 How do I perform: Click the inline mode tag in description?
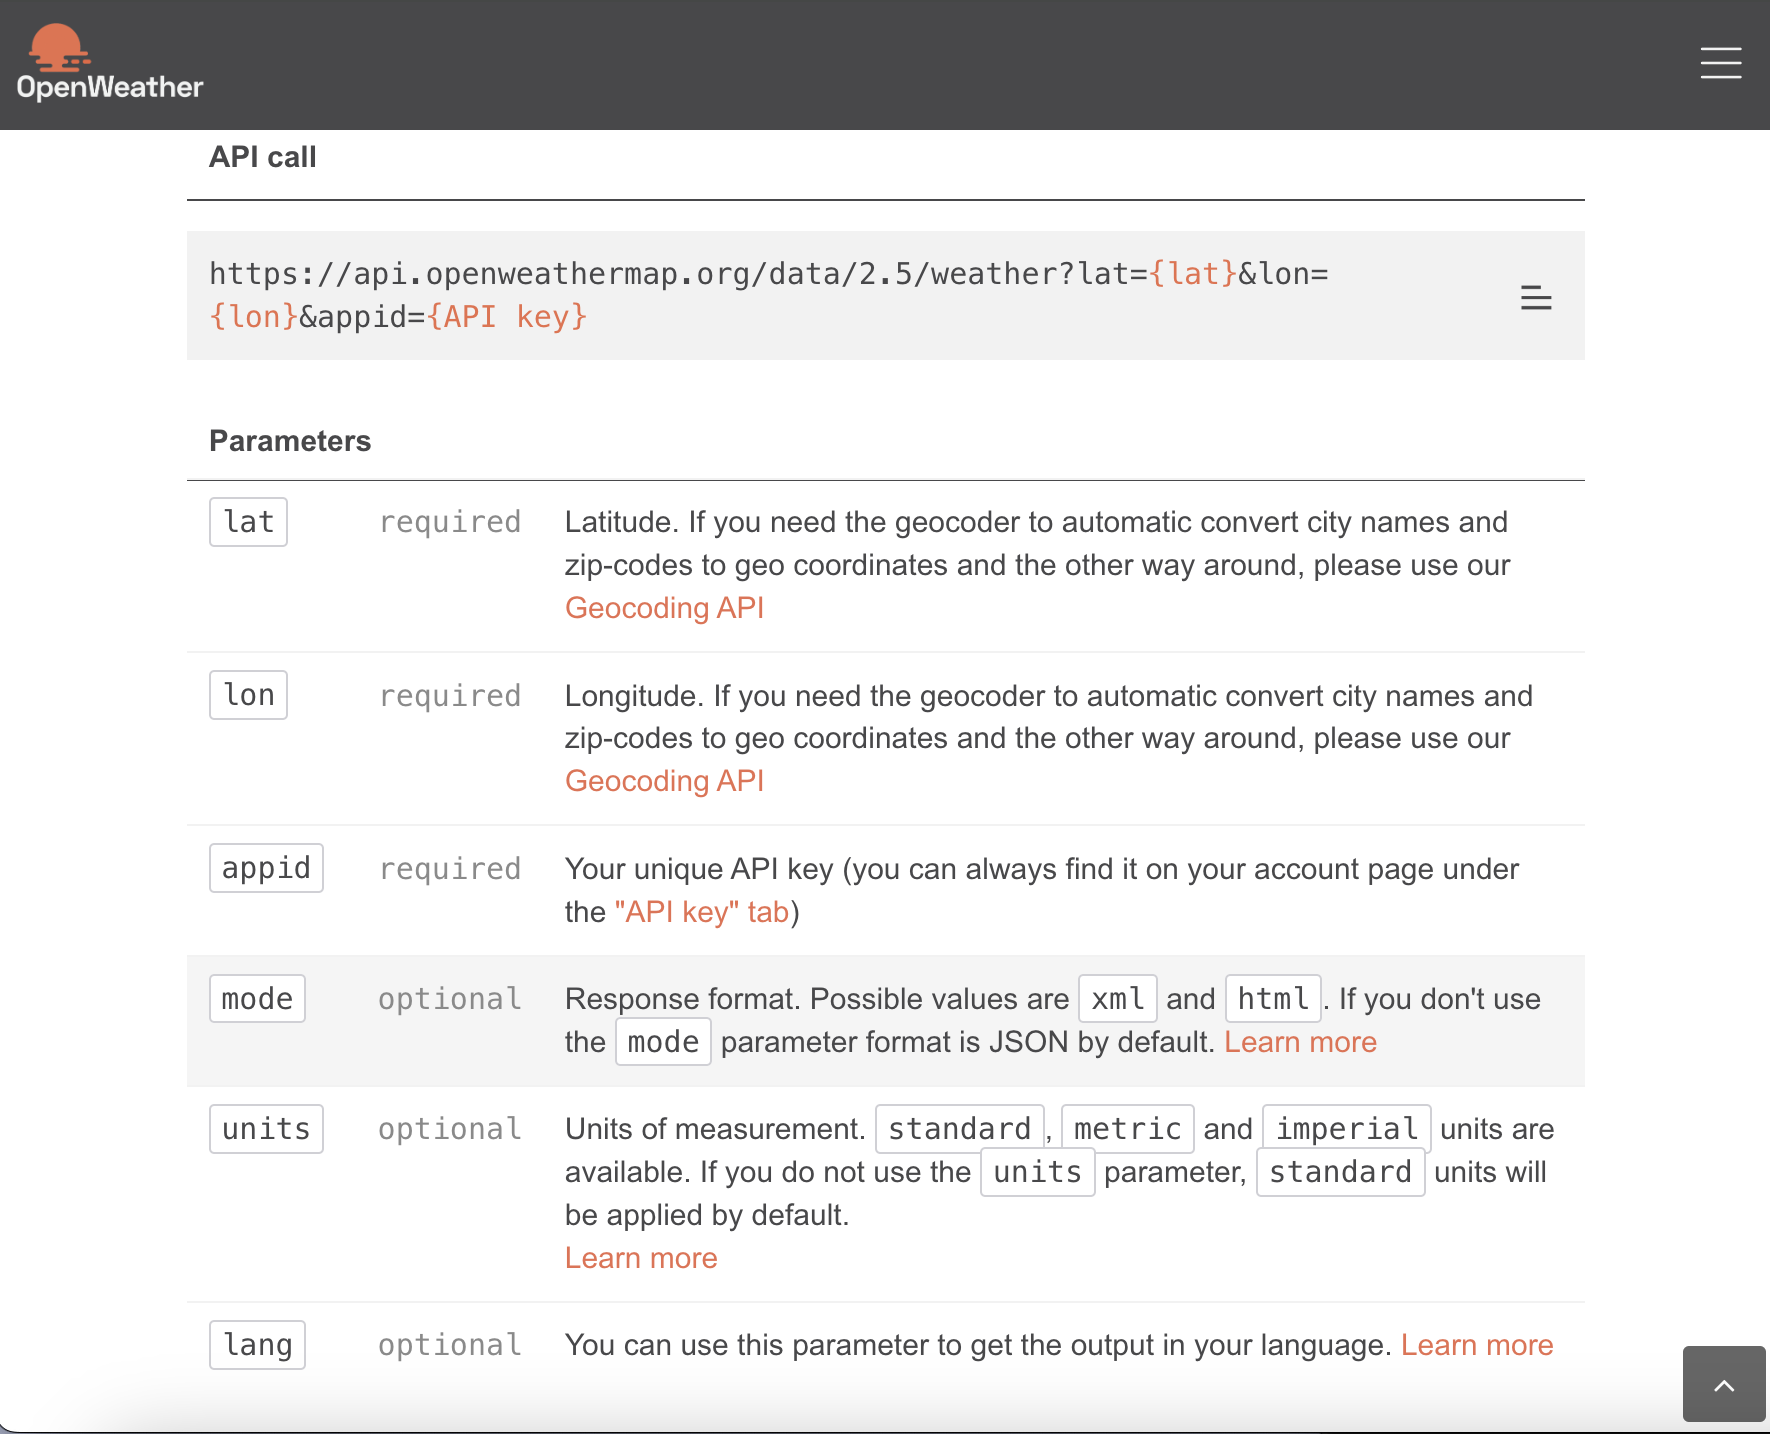(x=663, y=1042)
